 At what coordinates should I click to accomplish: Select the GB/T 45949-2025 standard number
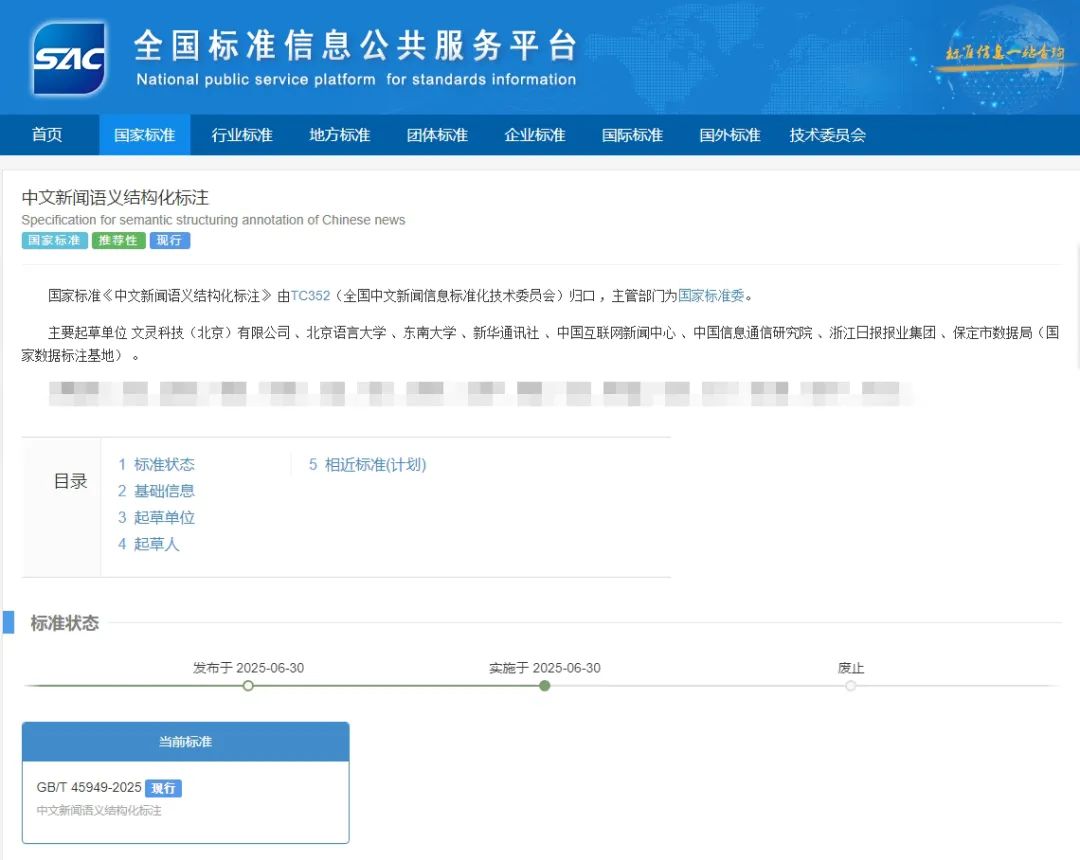[89, 787]
